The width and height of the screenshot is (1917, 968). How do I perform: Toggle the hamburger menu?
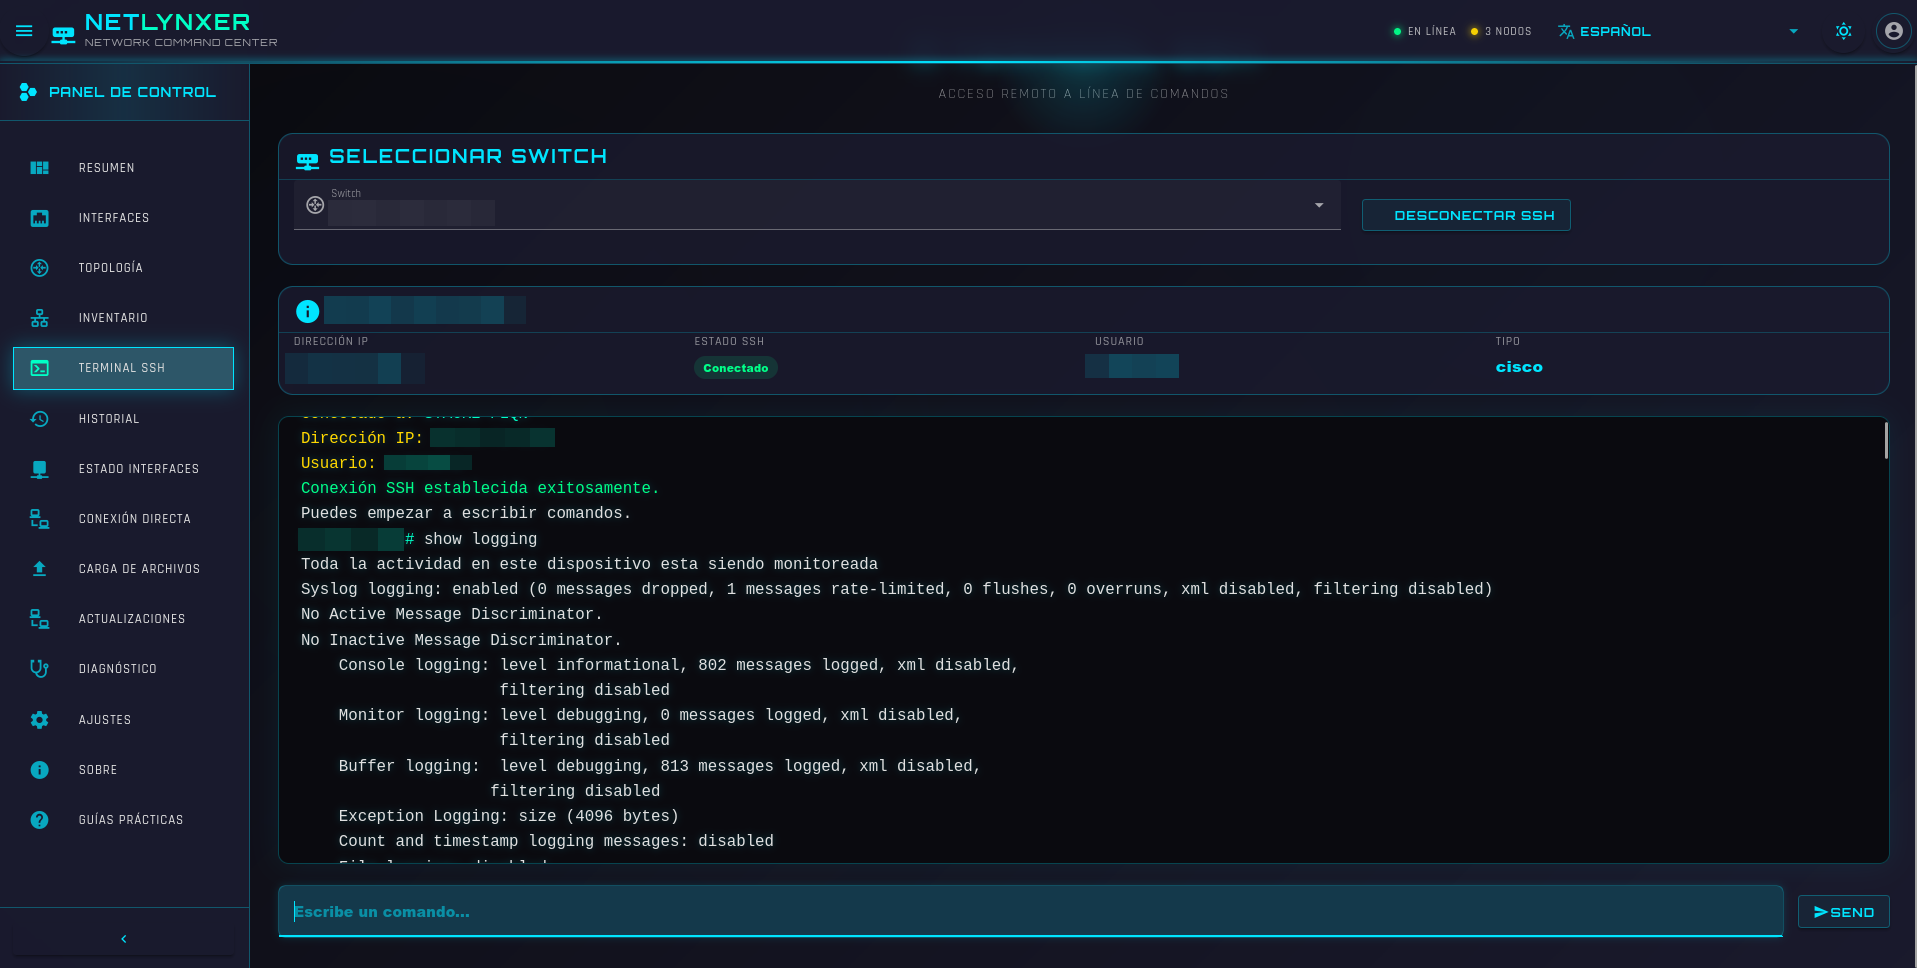tap(23, 30)
